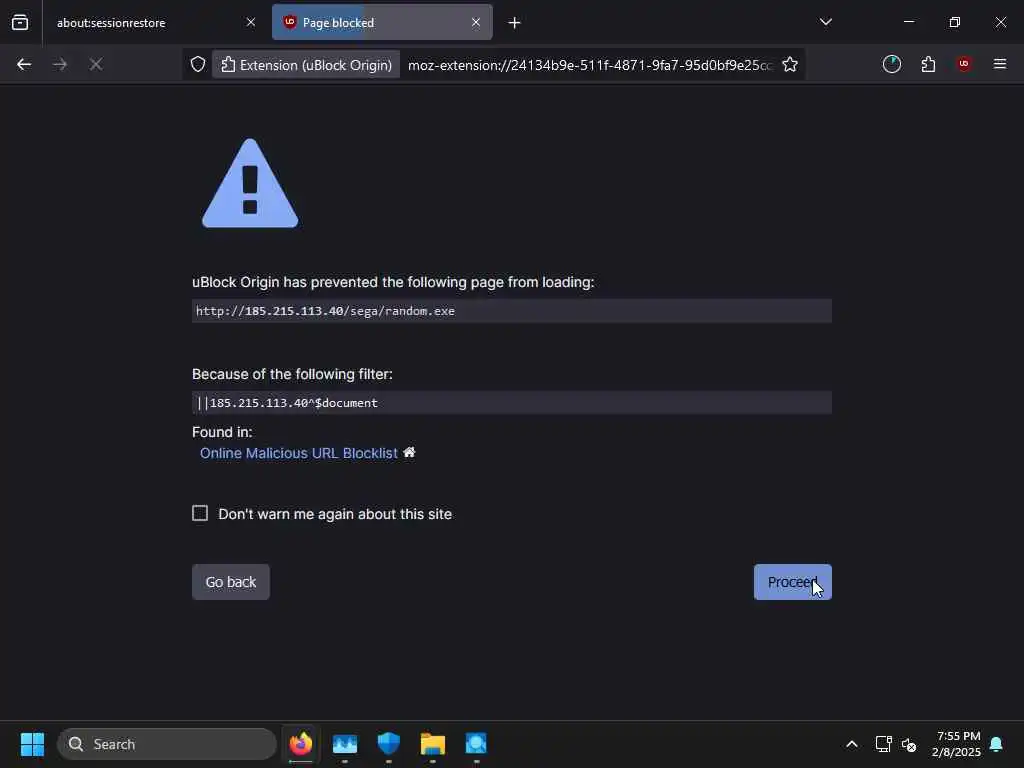Minimize the Firefox window
Viewport: 1024px width, 768px height.
coord(909,22)
